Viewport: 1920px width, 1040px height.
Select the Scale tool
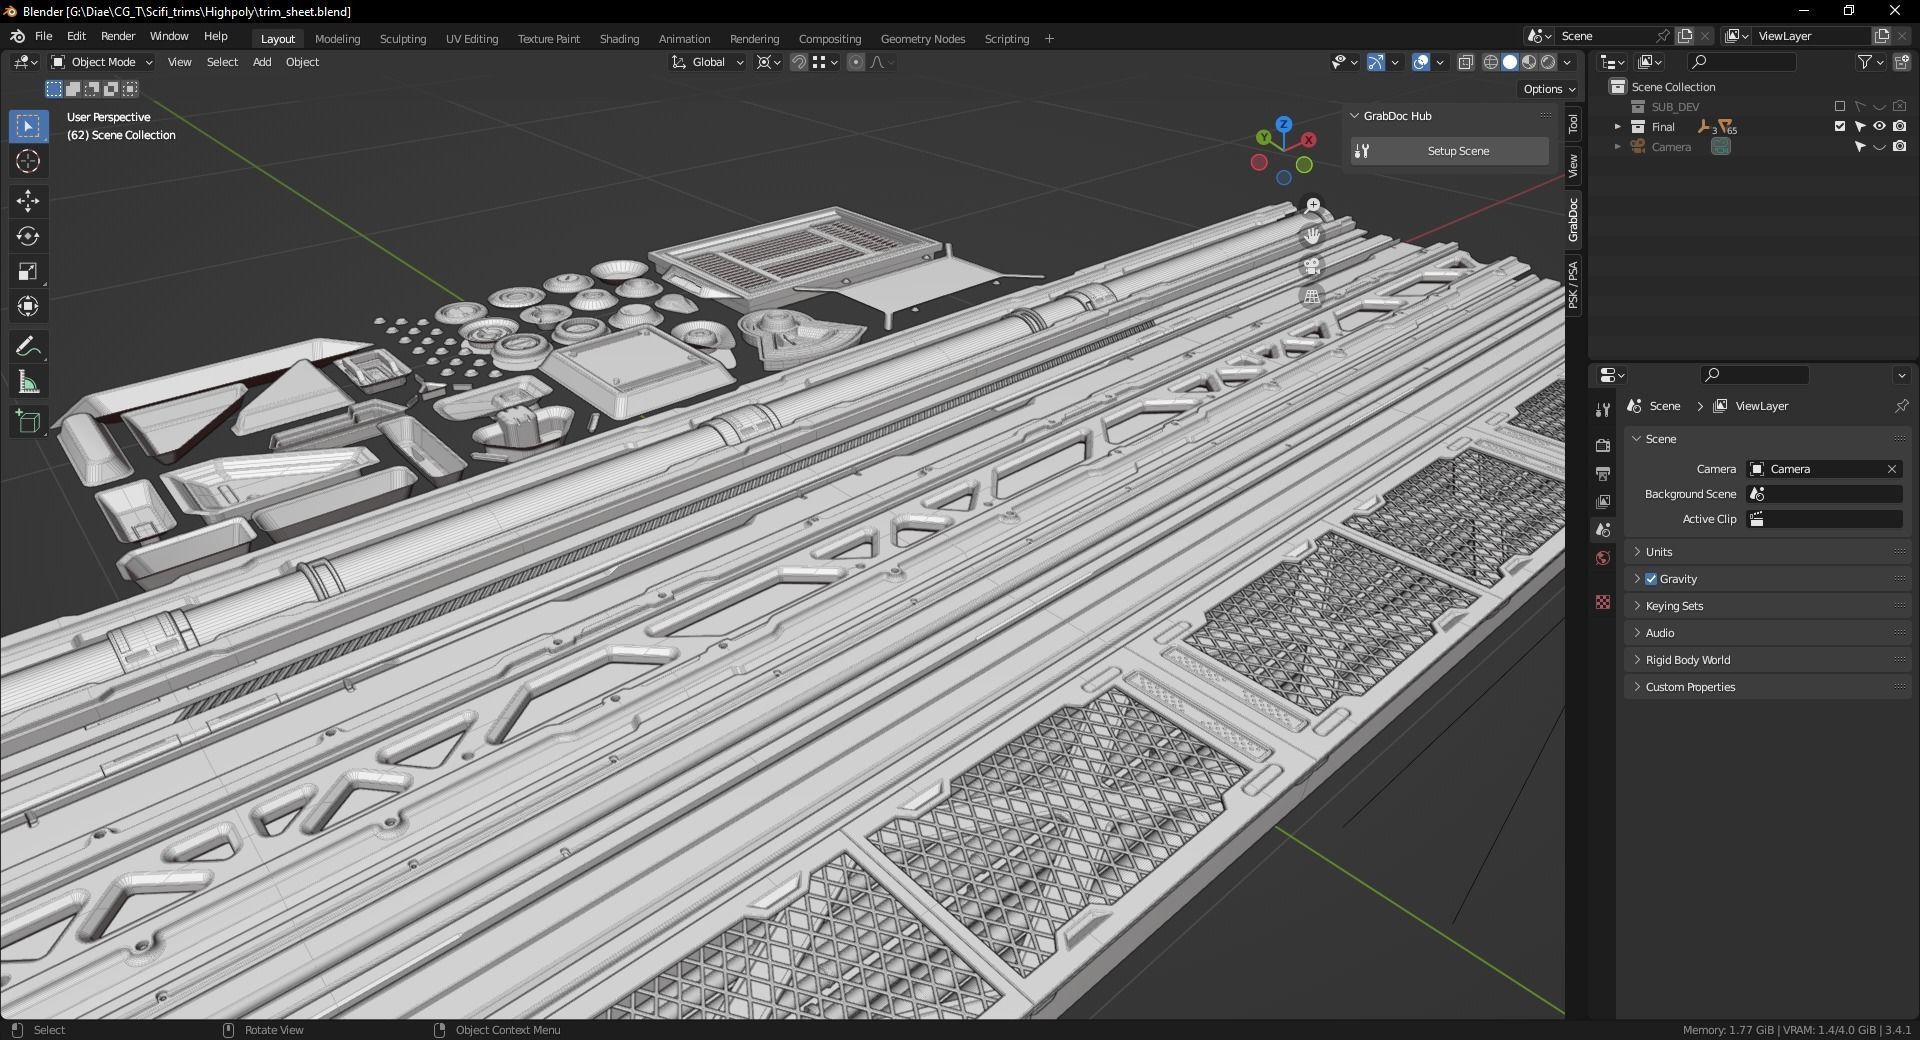pos(28,271)
